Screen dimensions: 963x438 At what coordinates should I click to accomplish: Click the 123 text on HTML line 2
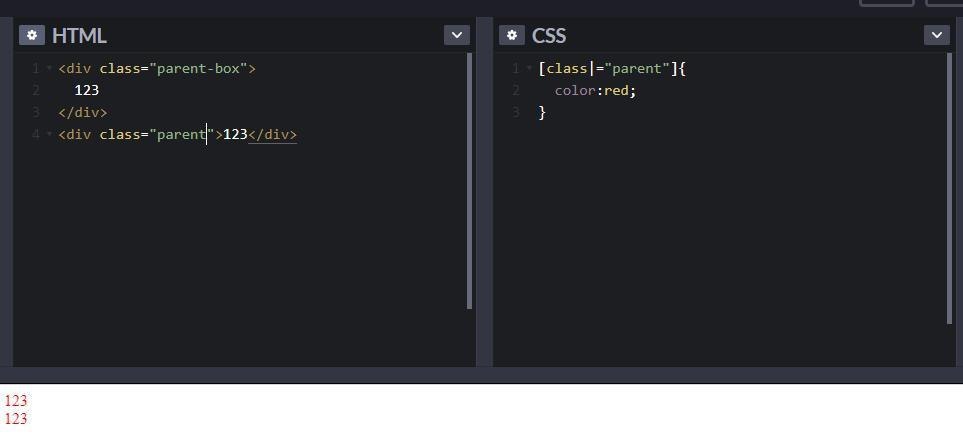click(x=87, y=91)
